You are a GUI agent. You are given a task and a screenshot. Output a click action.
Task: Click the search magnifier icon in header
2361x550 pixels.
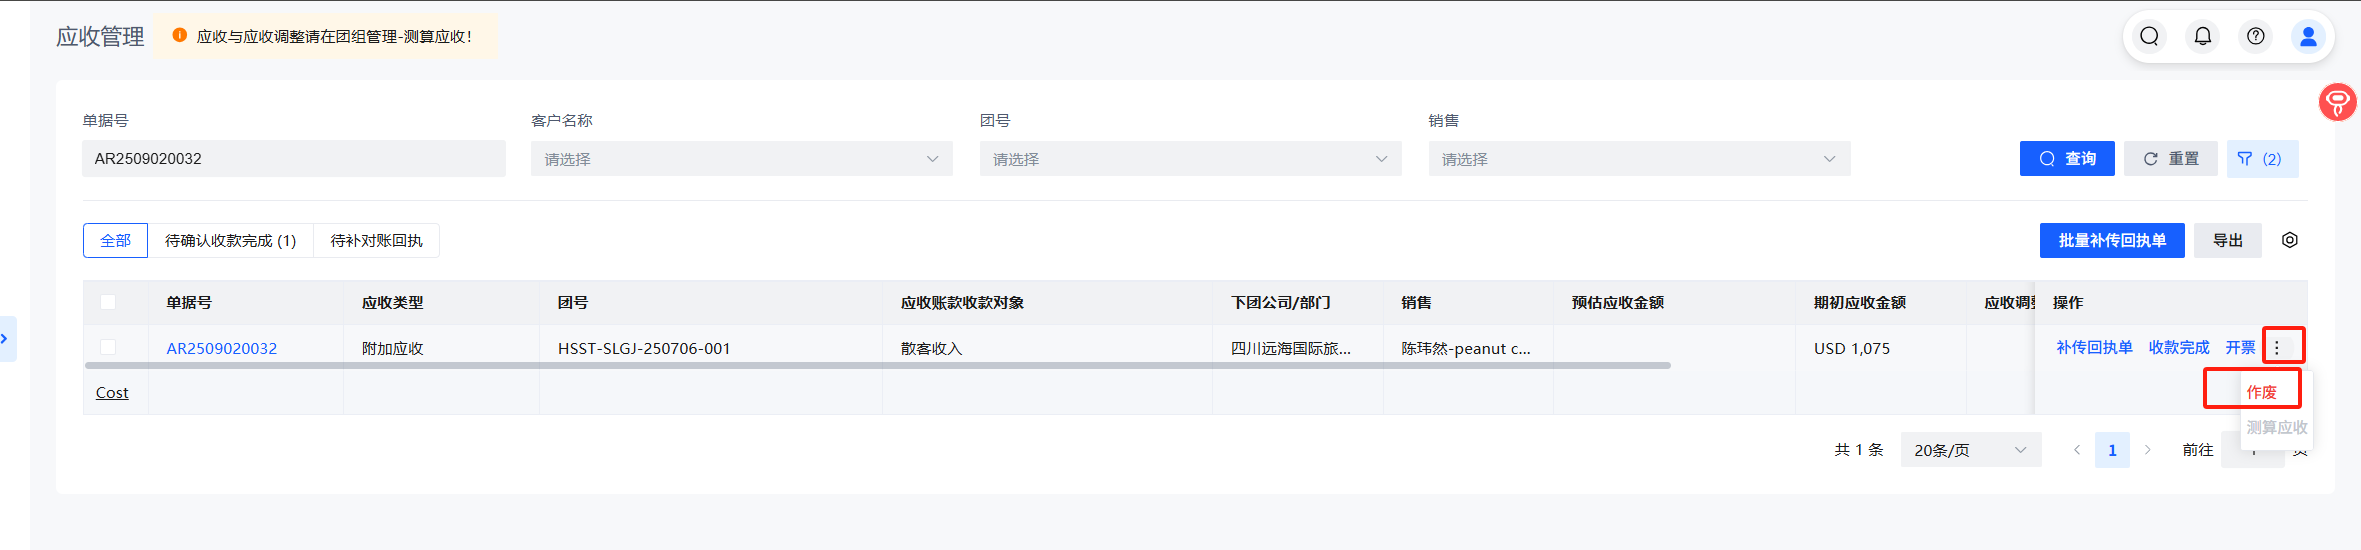2149,37
